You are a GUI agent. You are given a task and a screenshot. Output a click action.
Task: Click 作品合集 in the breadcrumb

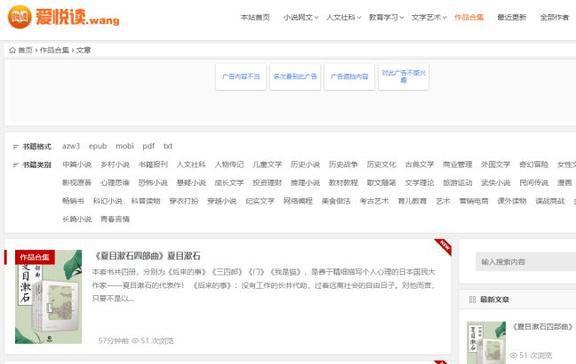[x=54, y=50]
